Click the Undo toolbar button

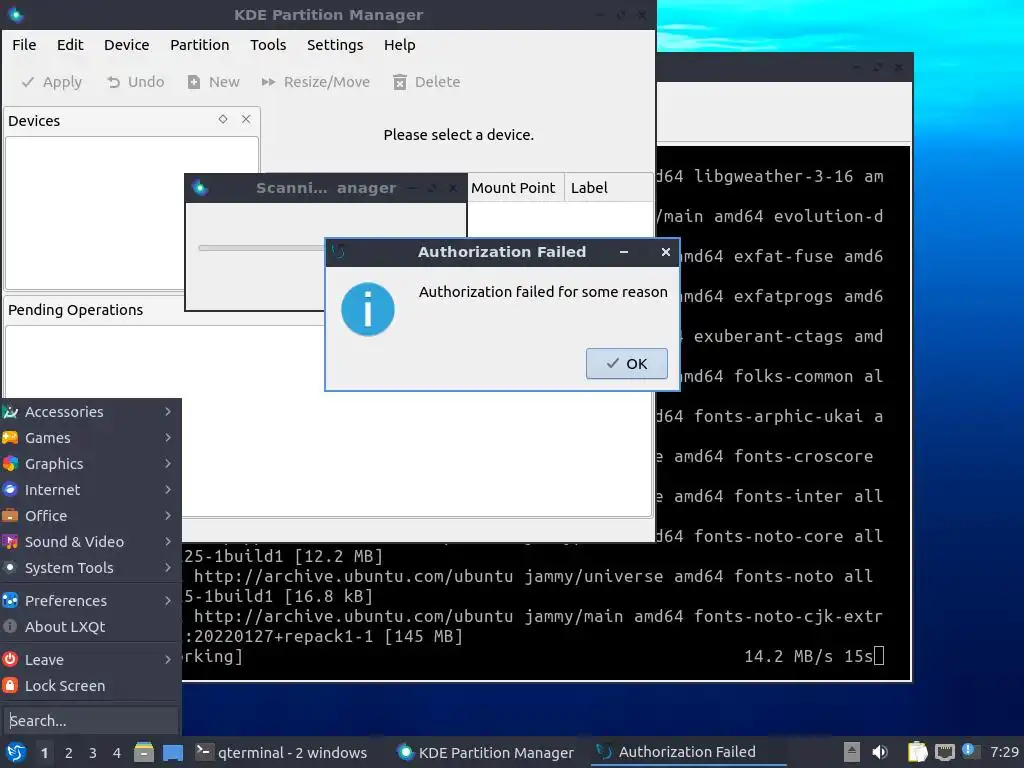click(135, 82)
